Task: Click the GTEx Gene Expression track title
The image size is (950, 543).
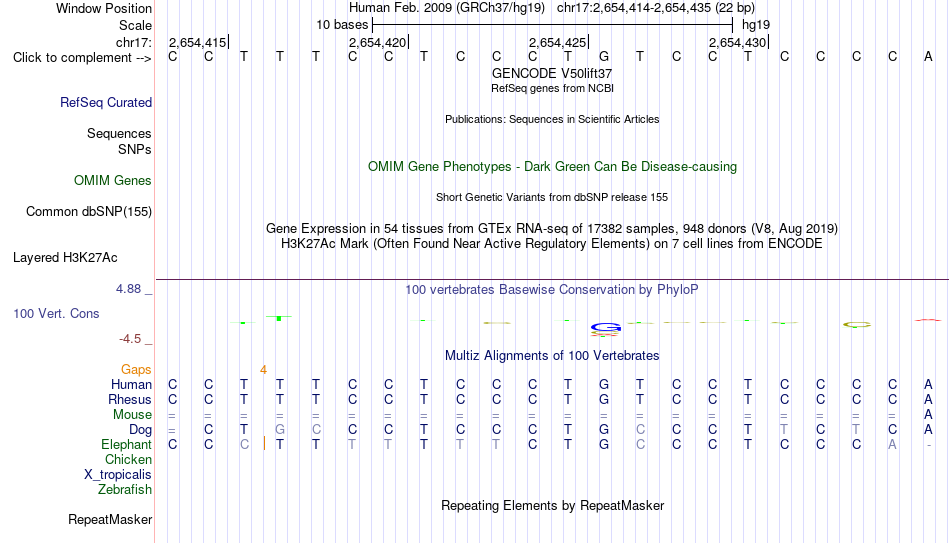Action: click(552, 228)
